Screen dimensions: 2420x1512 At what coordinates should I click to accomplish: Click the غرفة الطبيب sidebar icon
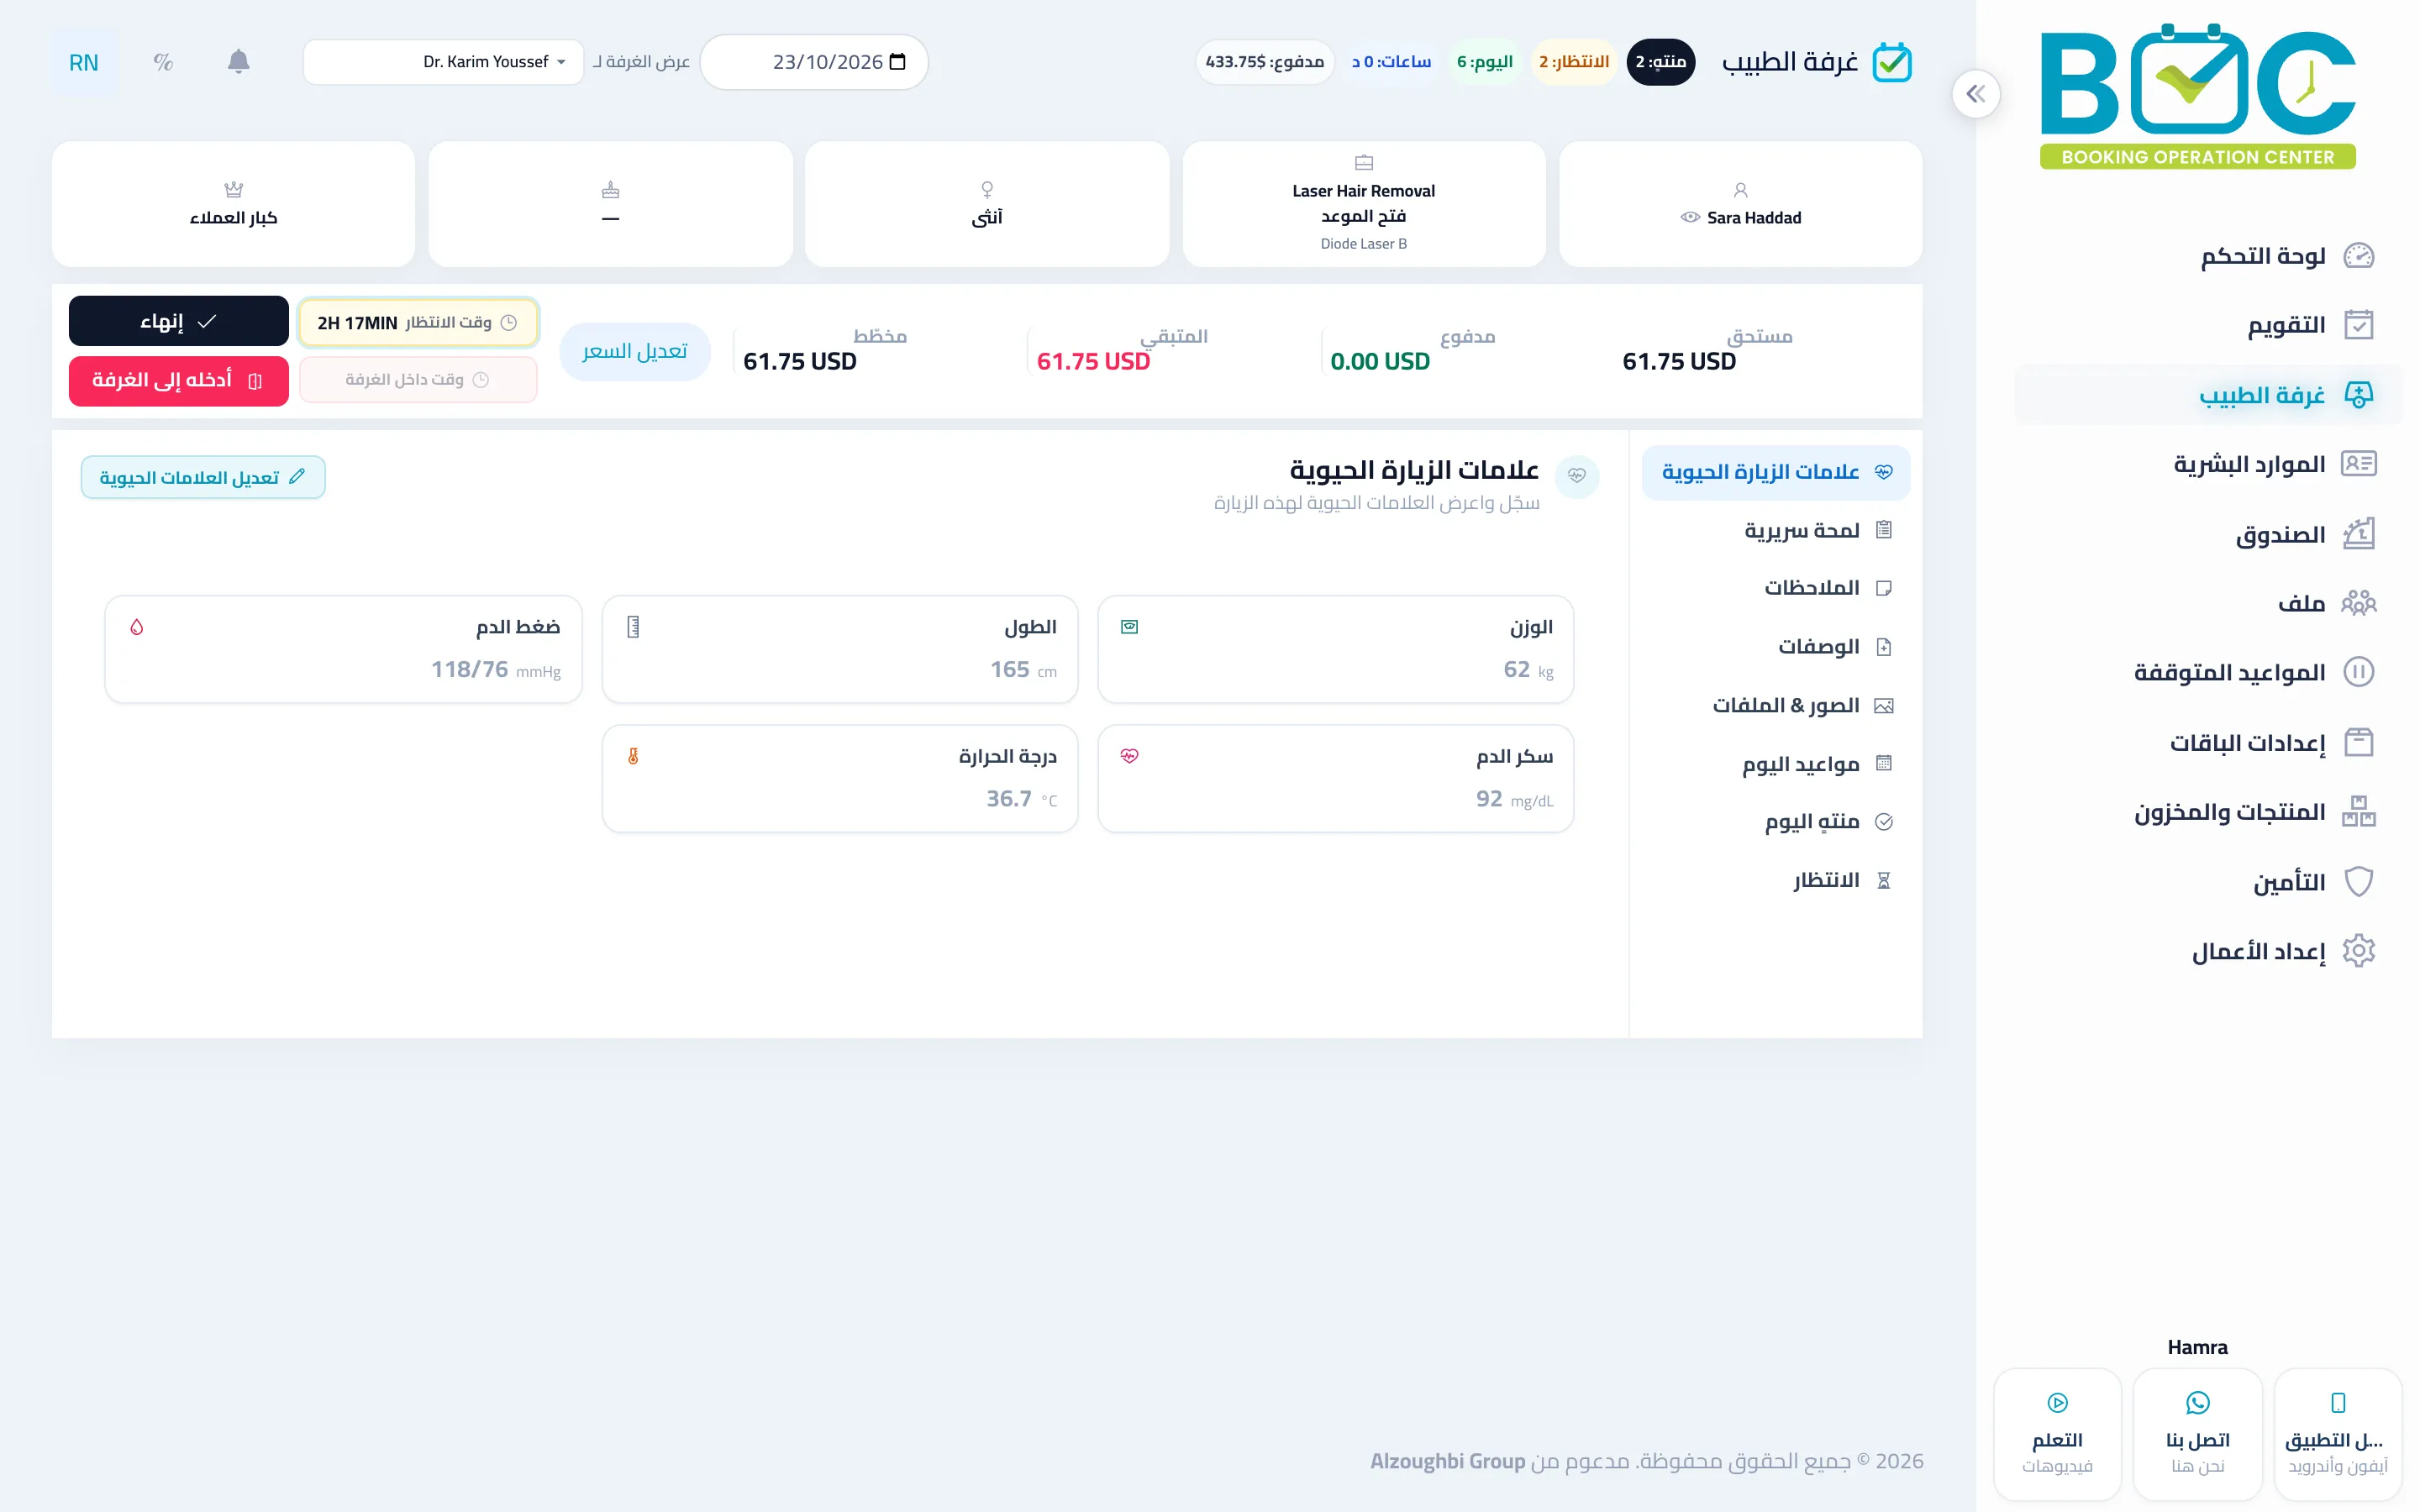click(x=2358, y=395)
